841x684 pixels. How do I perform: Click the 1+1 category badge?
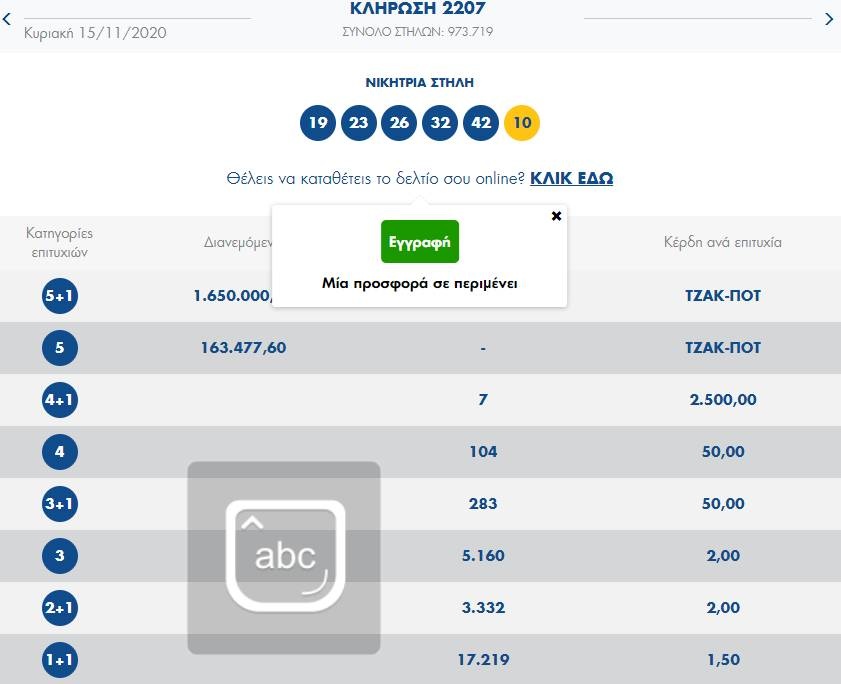(x=60, y=660)
